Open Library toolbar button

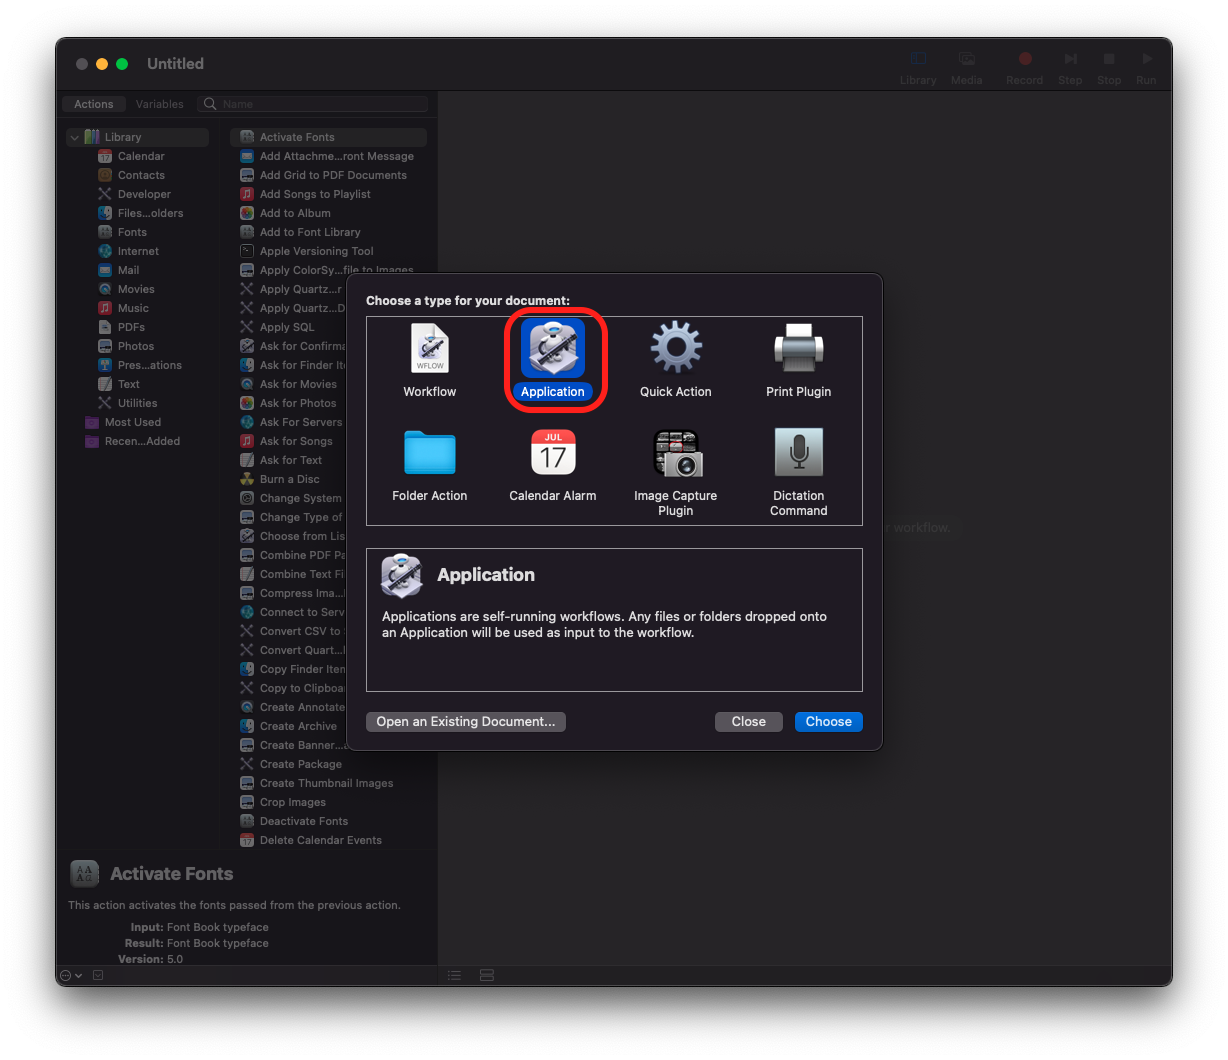[918, 68]
